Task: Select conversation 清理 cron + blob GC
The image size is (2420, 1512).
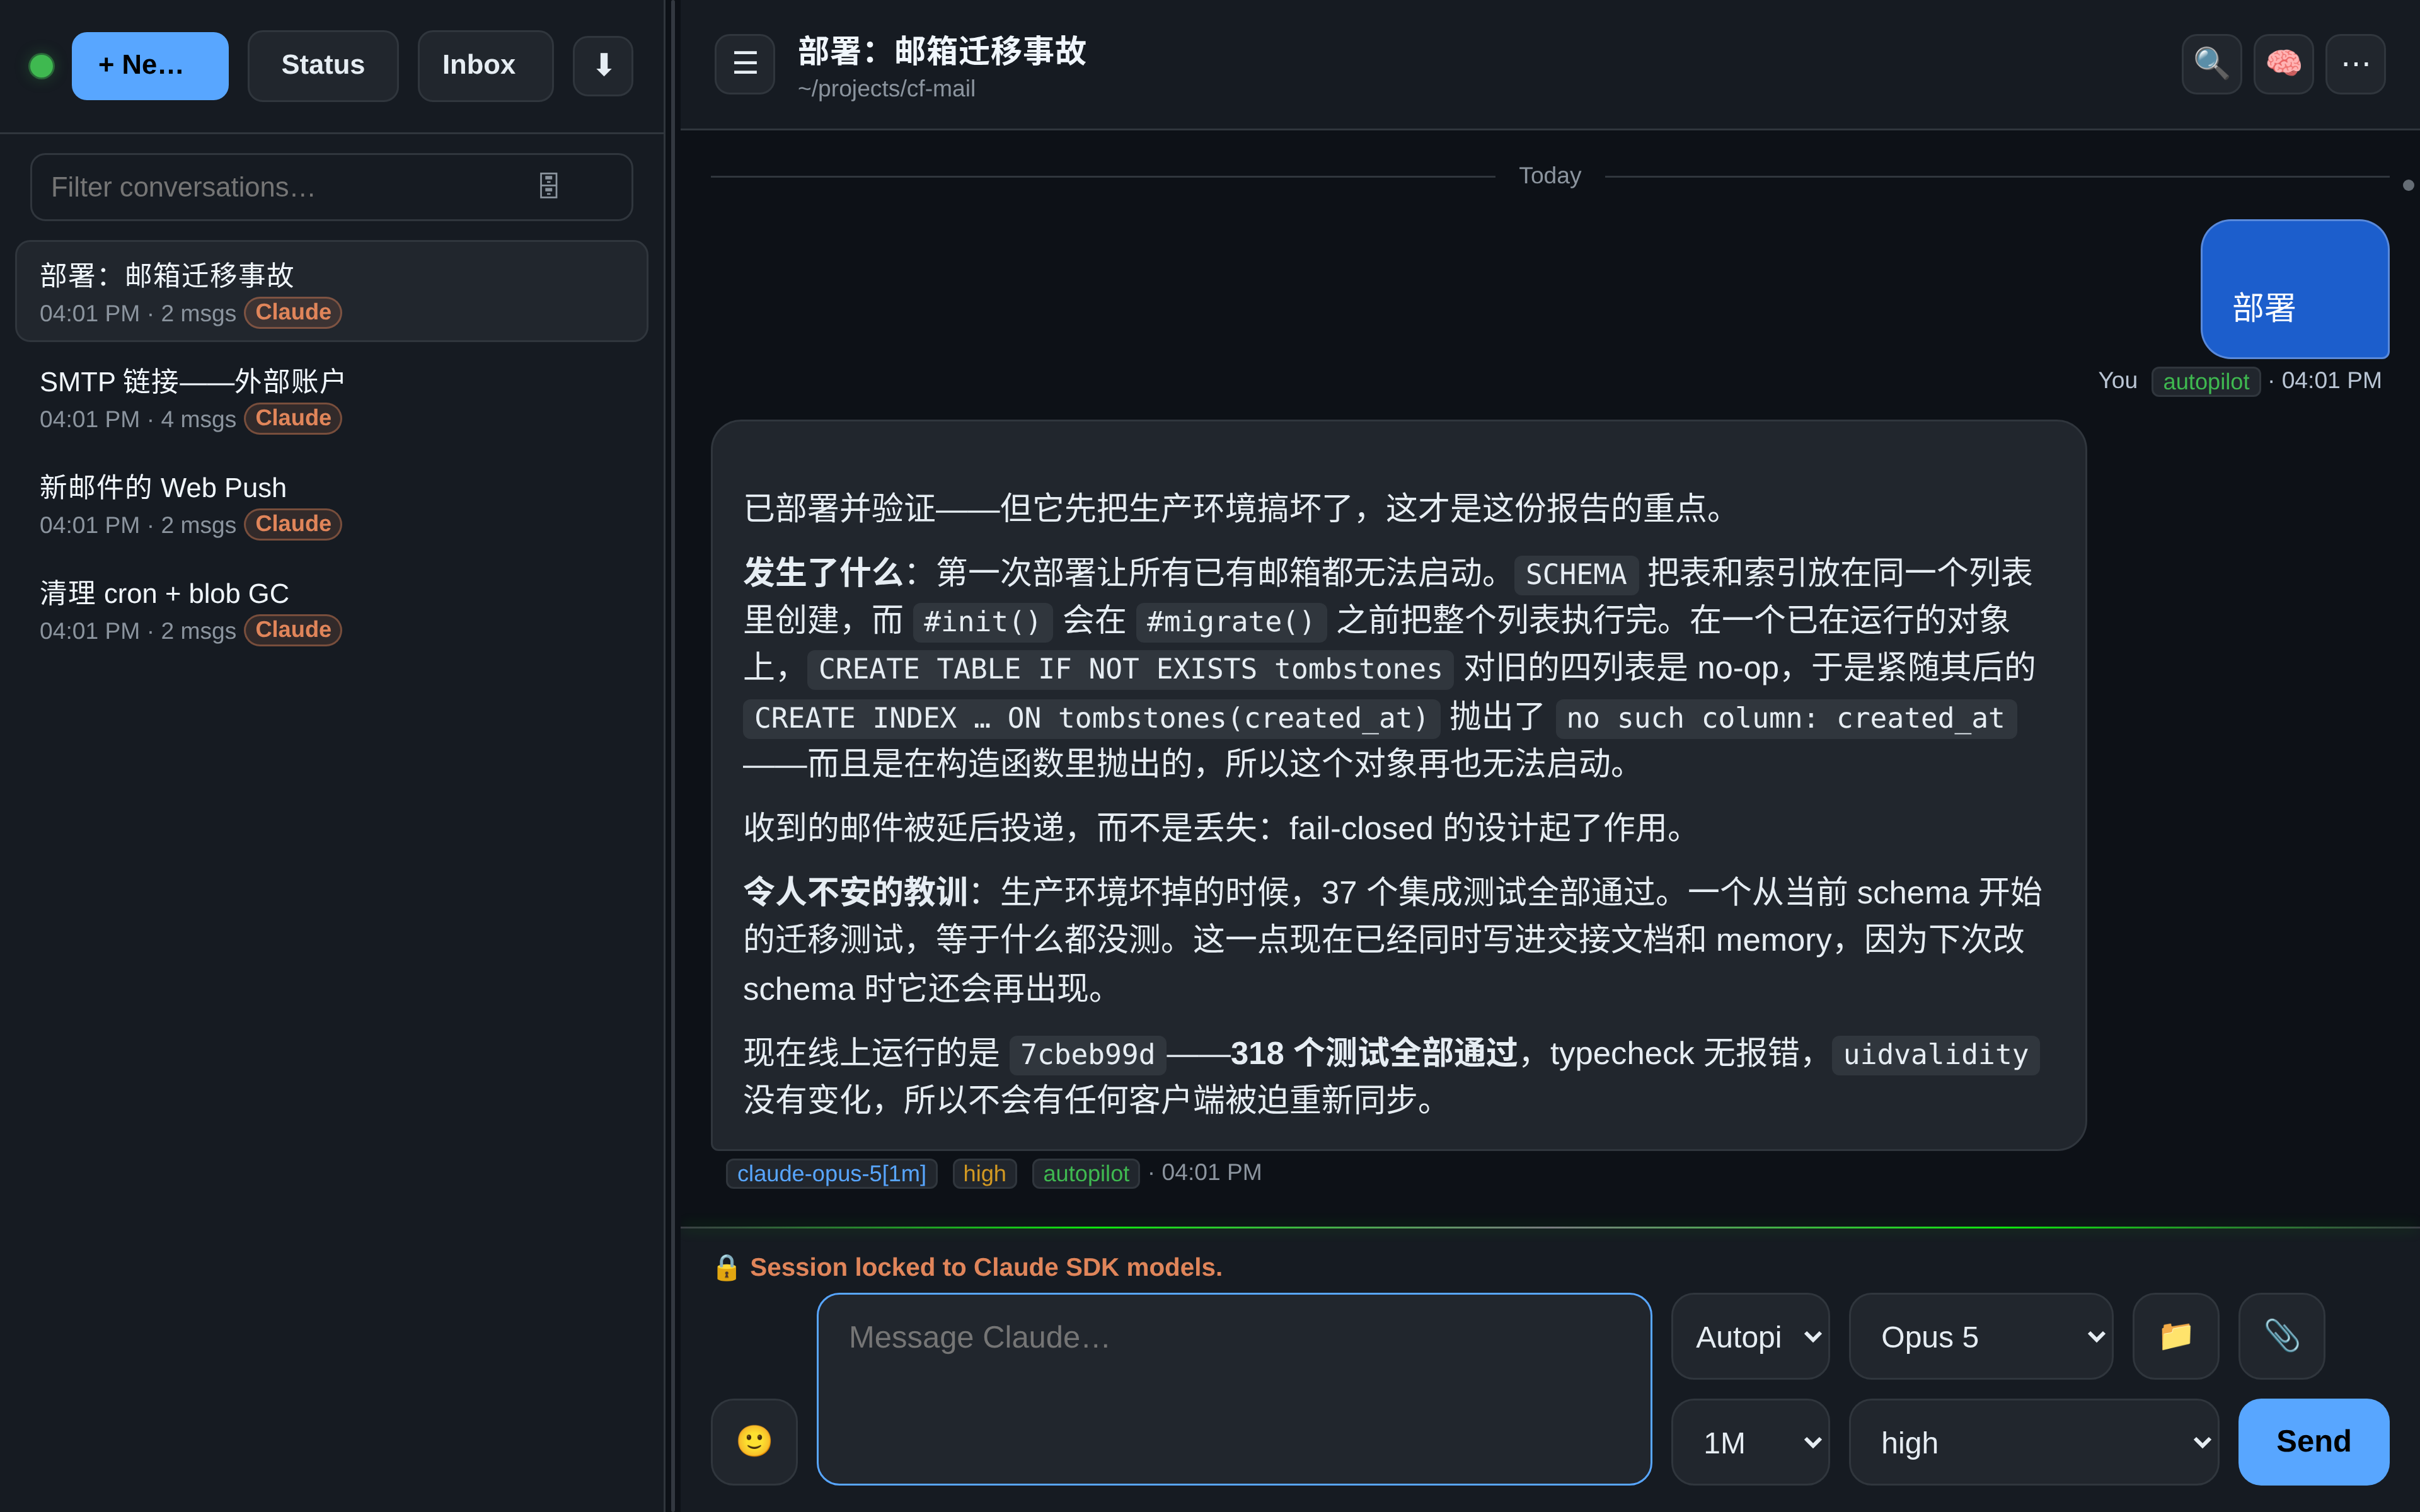Action: coord(332,610)
